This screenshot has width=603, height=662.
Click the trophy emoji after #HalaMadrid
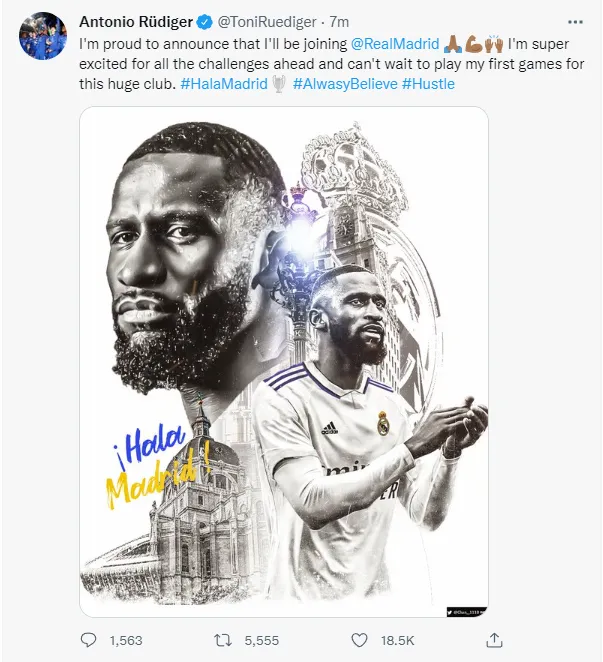click(279, 84)
